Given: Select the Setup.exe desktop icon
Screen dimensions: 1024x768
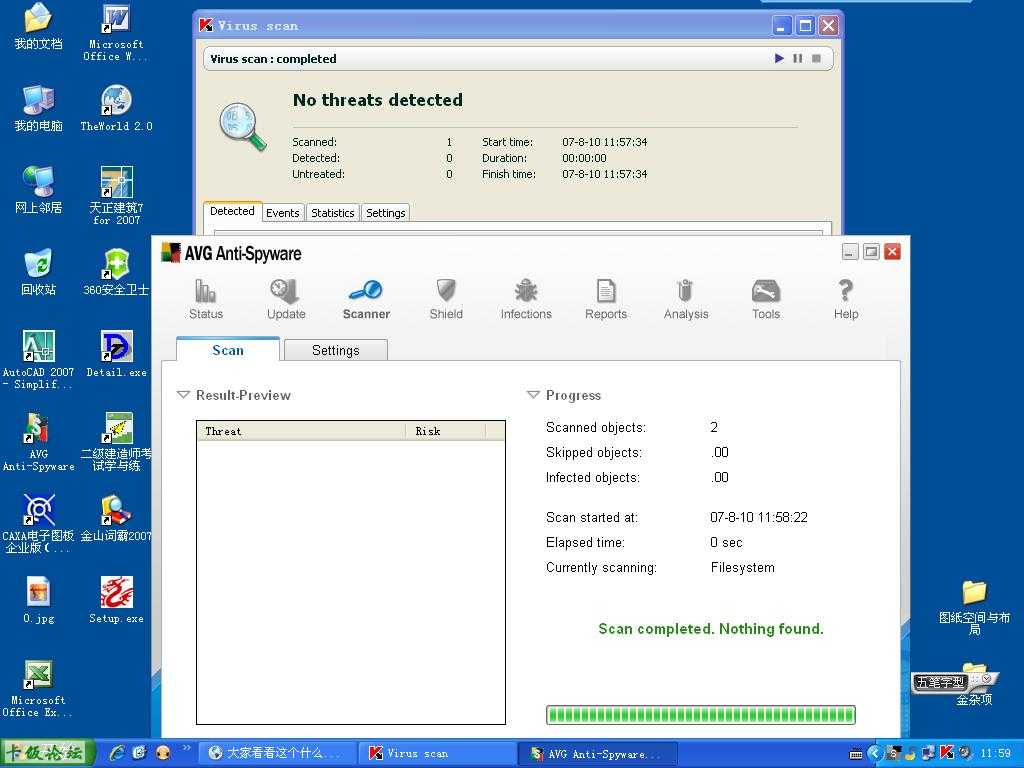Looking at the screenshot, I should [x=116, y=600].
